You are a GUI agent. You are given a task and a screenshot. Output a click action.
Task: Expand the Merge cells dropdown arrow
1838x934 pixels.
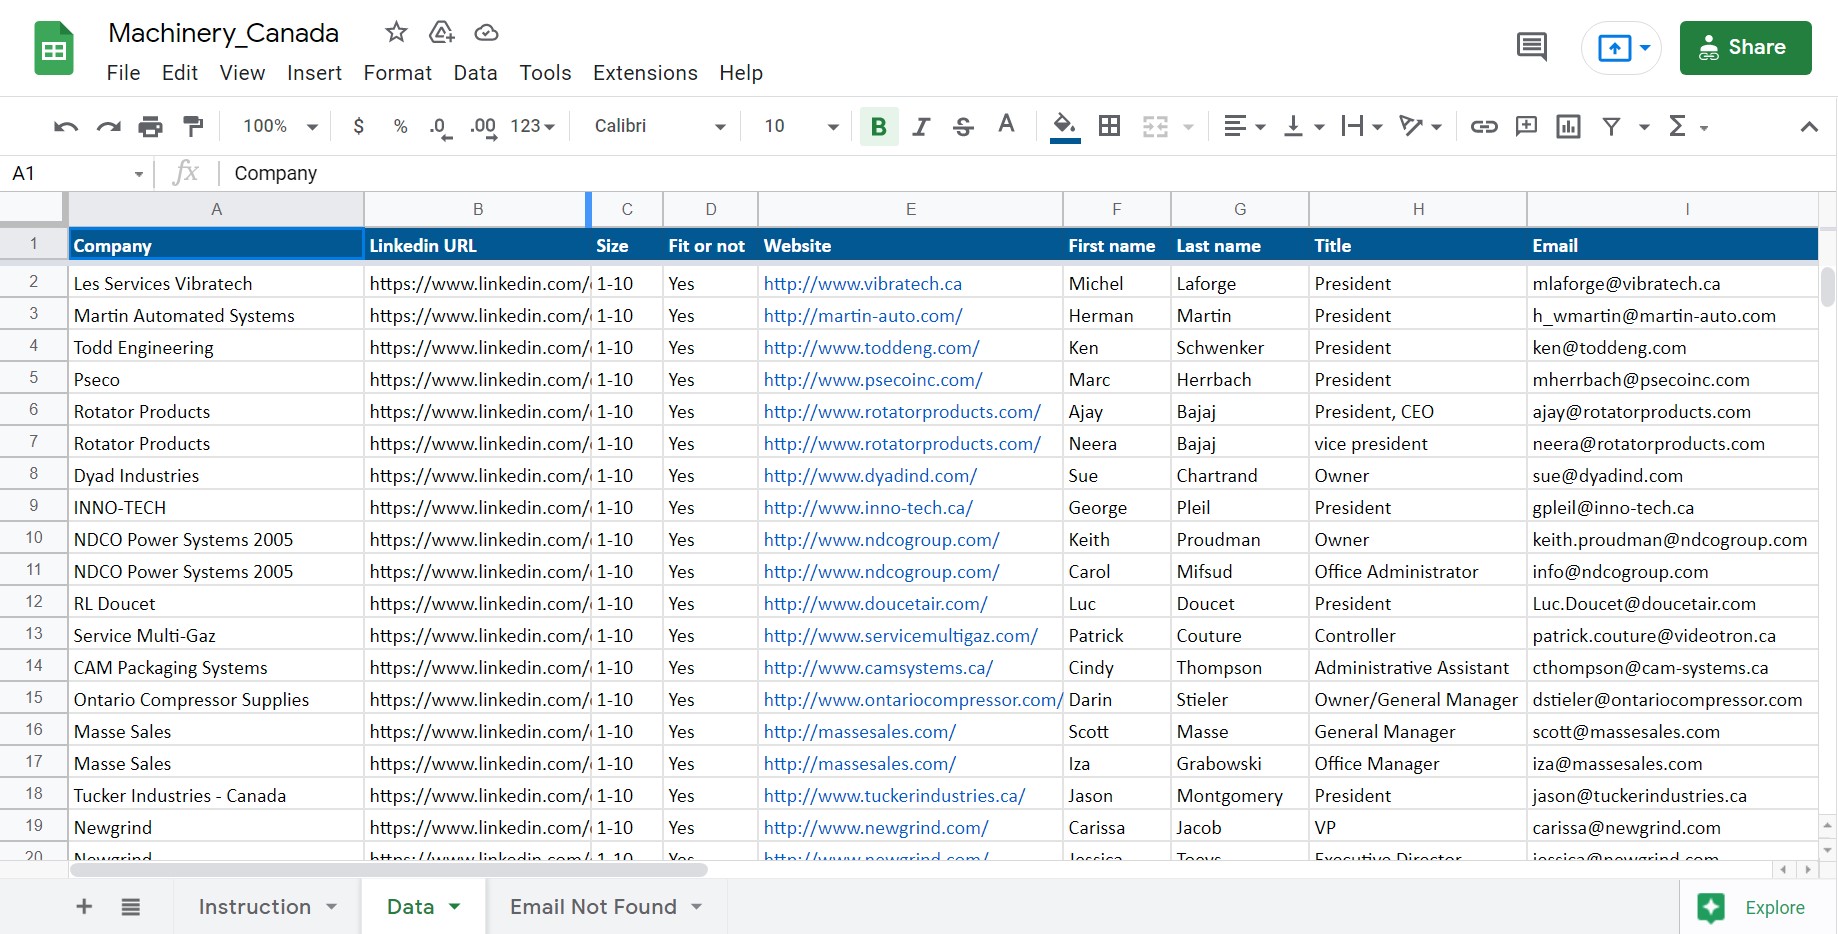pyautogui.click(x=1188, y=127)
